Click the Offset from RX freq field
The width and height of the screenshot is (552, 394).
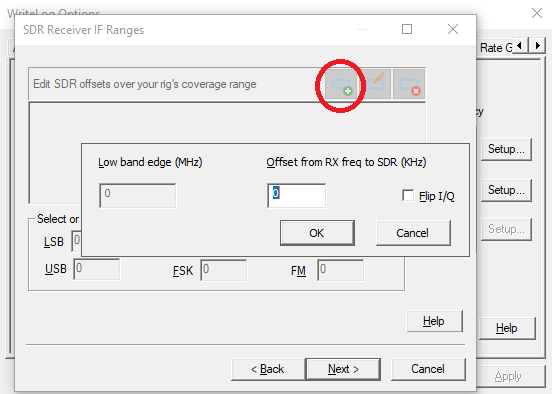point(296,195)
